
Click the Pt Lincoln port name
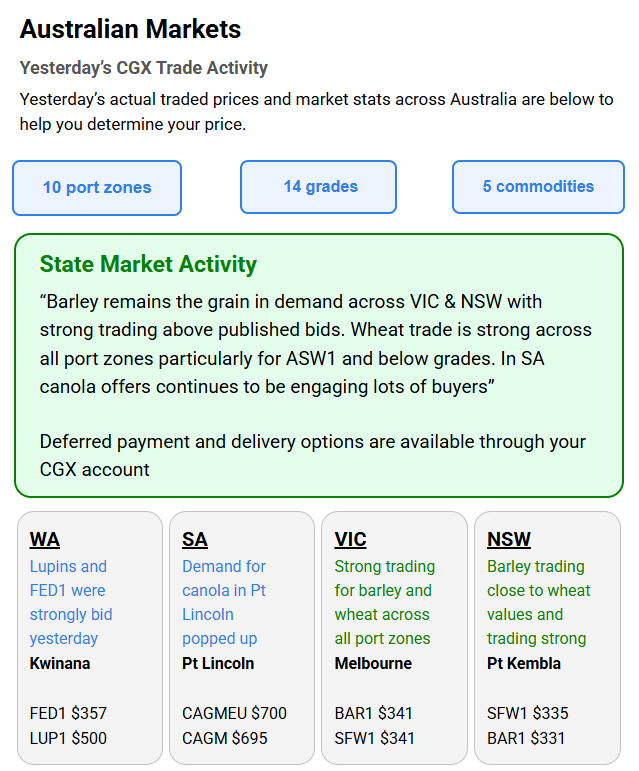tap(218, 663)
